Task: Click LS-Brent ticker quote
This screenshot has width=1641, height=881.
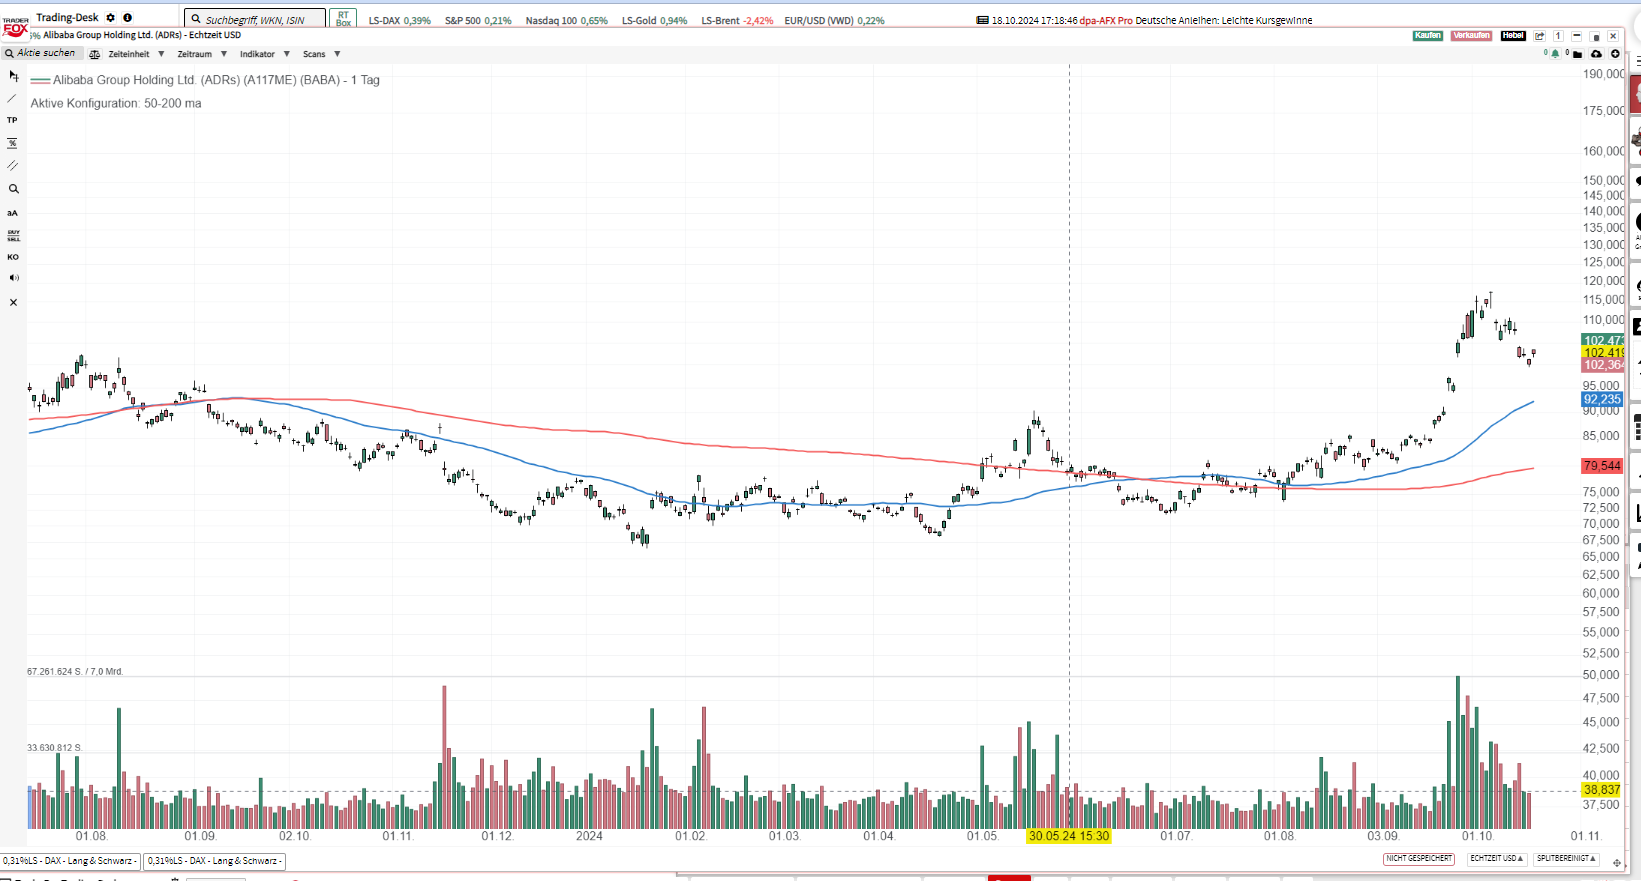Action: [x=737, y=20]
